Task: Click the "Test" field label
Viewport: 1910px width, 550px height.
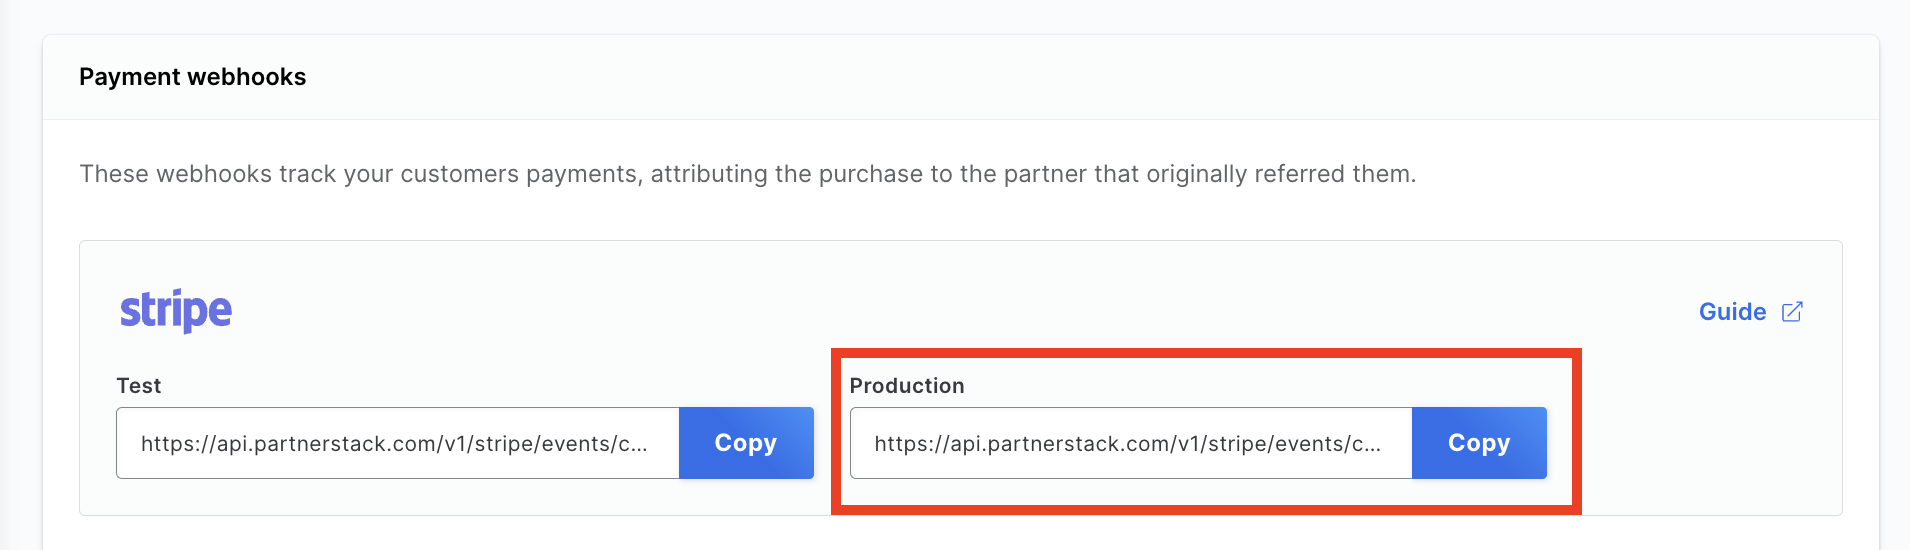Action: tap(138, 386)
